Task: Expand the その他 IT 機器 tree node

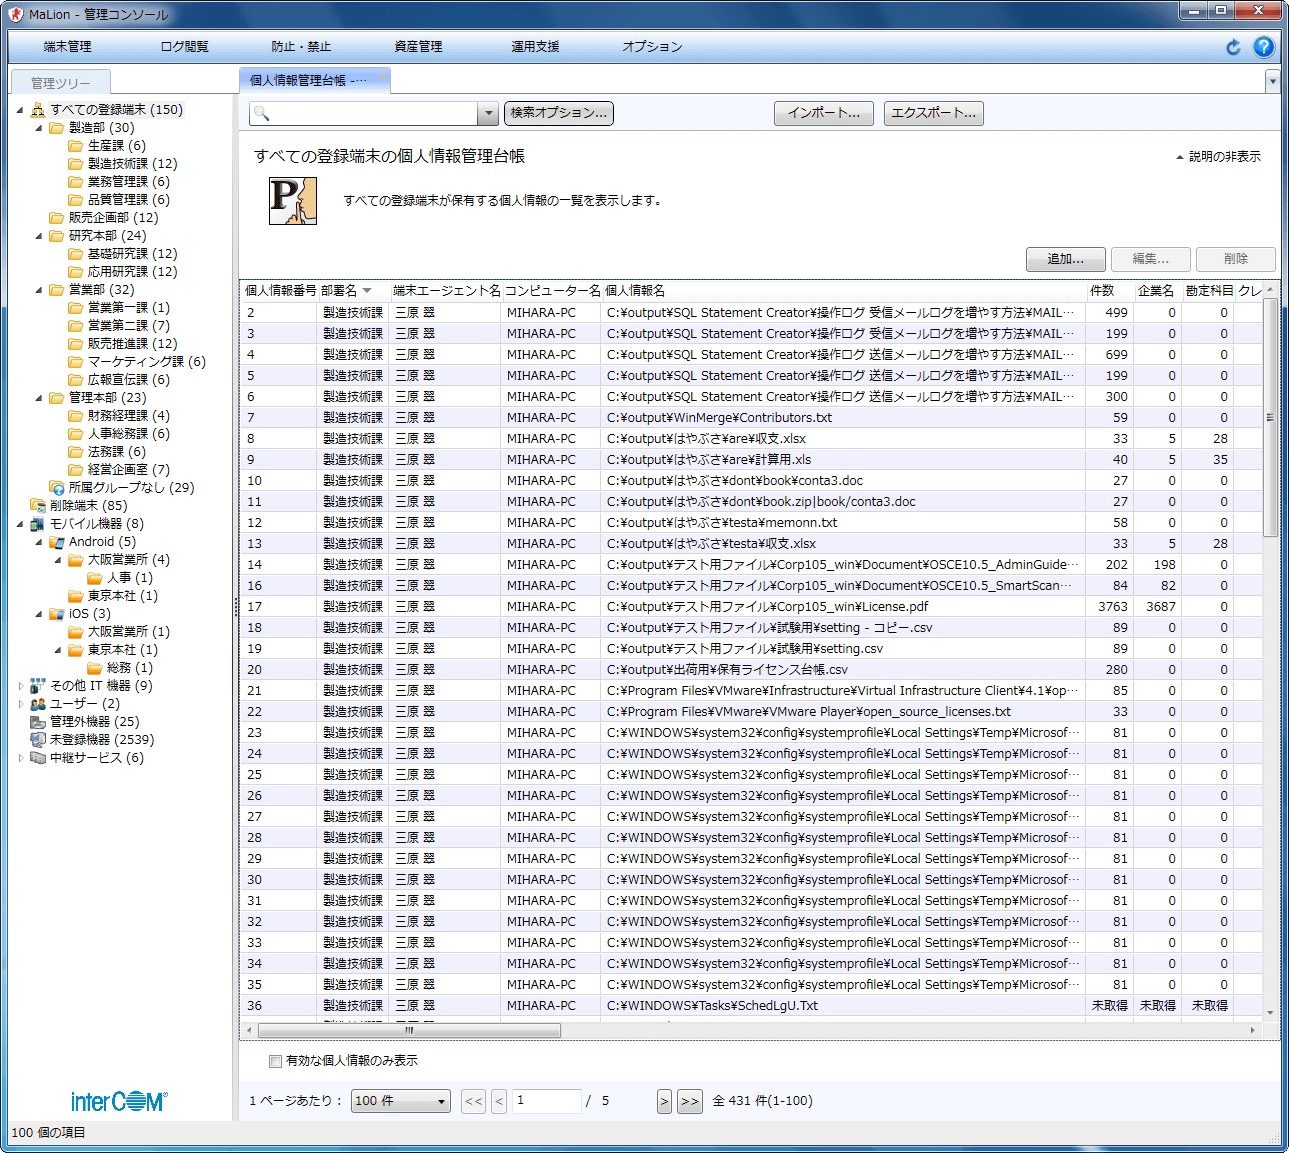Action: pyautogui.click(x=21, y=686)
